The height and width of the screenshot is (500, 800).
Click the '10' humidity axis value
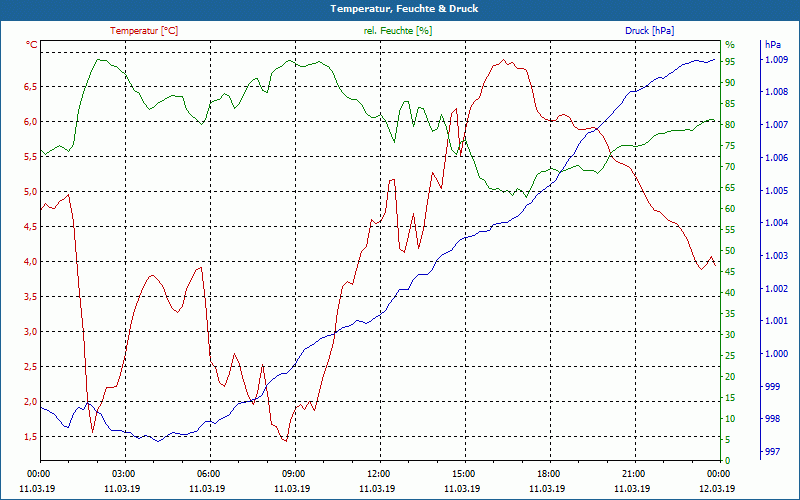[x=730, y=419]
